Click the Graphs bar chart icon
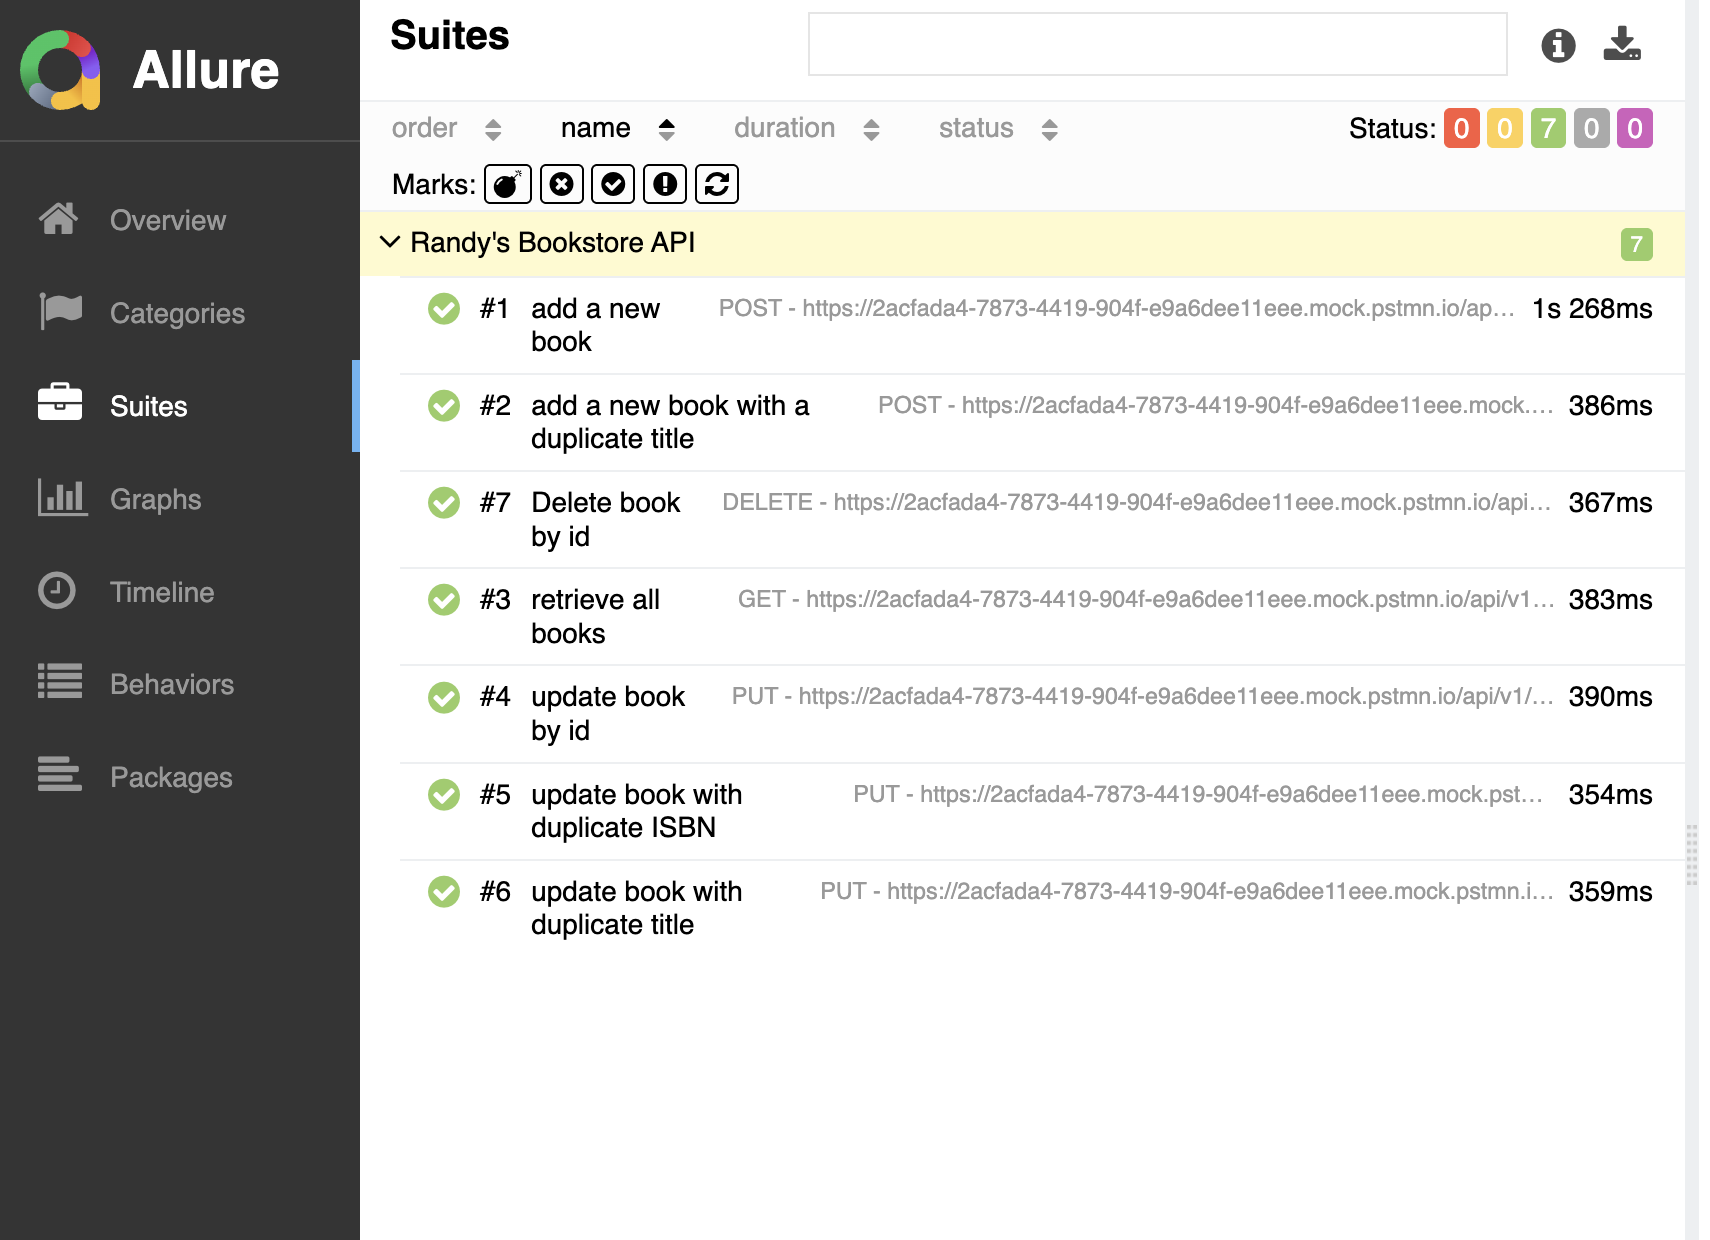Screen dimensions: 1710x1240 pyautogui.click(x=62, y=497)
